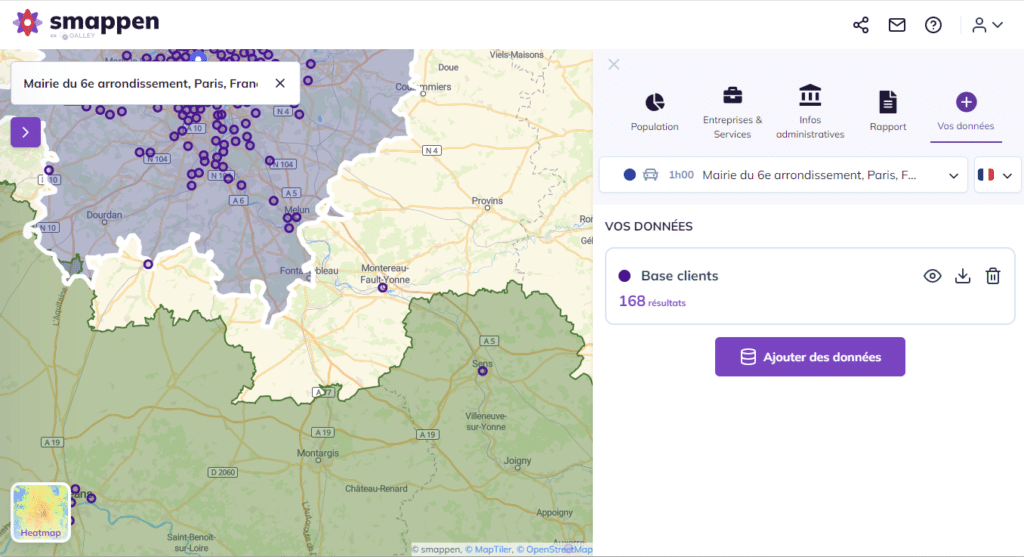The width and height of the screenshot is (1024, 557).
Task: Expand the left sidebar arrow button
Action: pos(25,133)
